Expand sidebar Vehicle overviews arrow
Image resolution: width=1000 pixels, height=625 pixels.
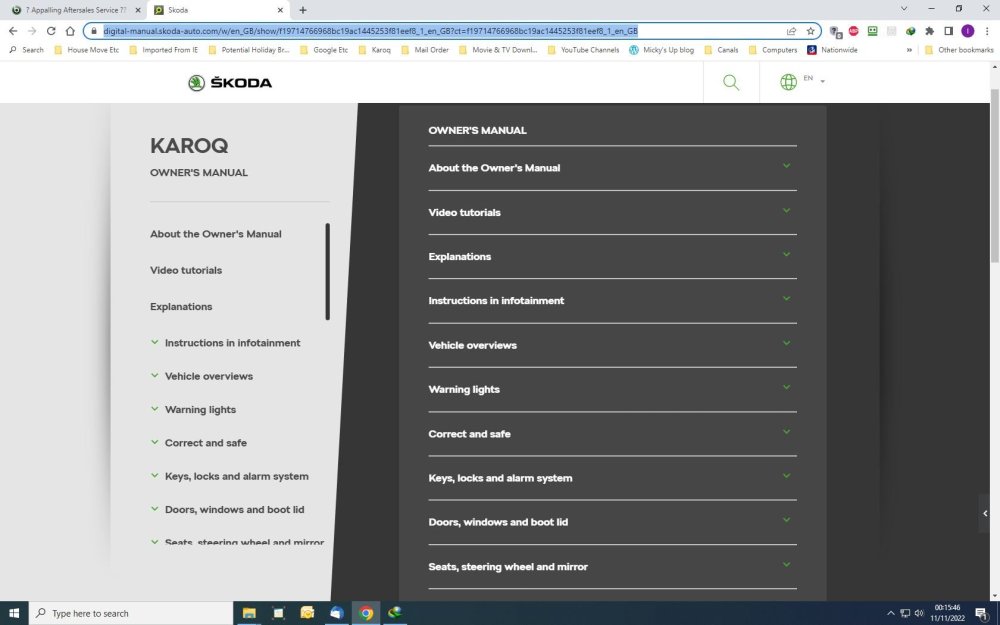(x=154, y=375)
